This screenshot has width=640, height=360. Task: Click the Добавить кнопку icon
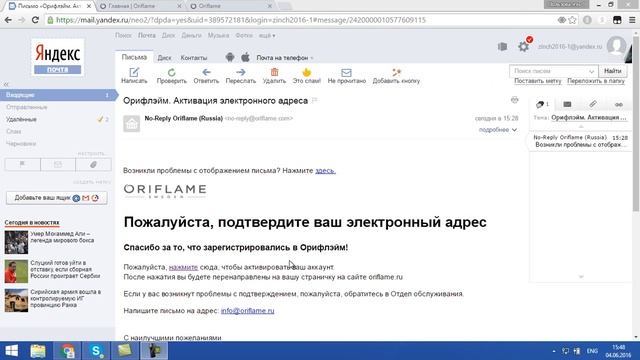click(396, 72)
